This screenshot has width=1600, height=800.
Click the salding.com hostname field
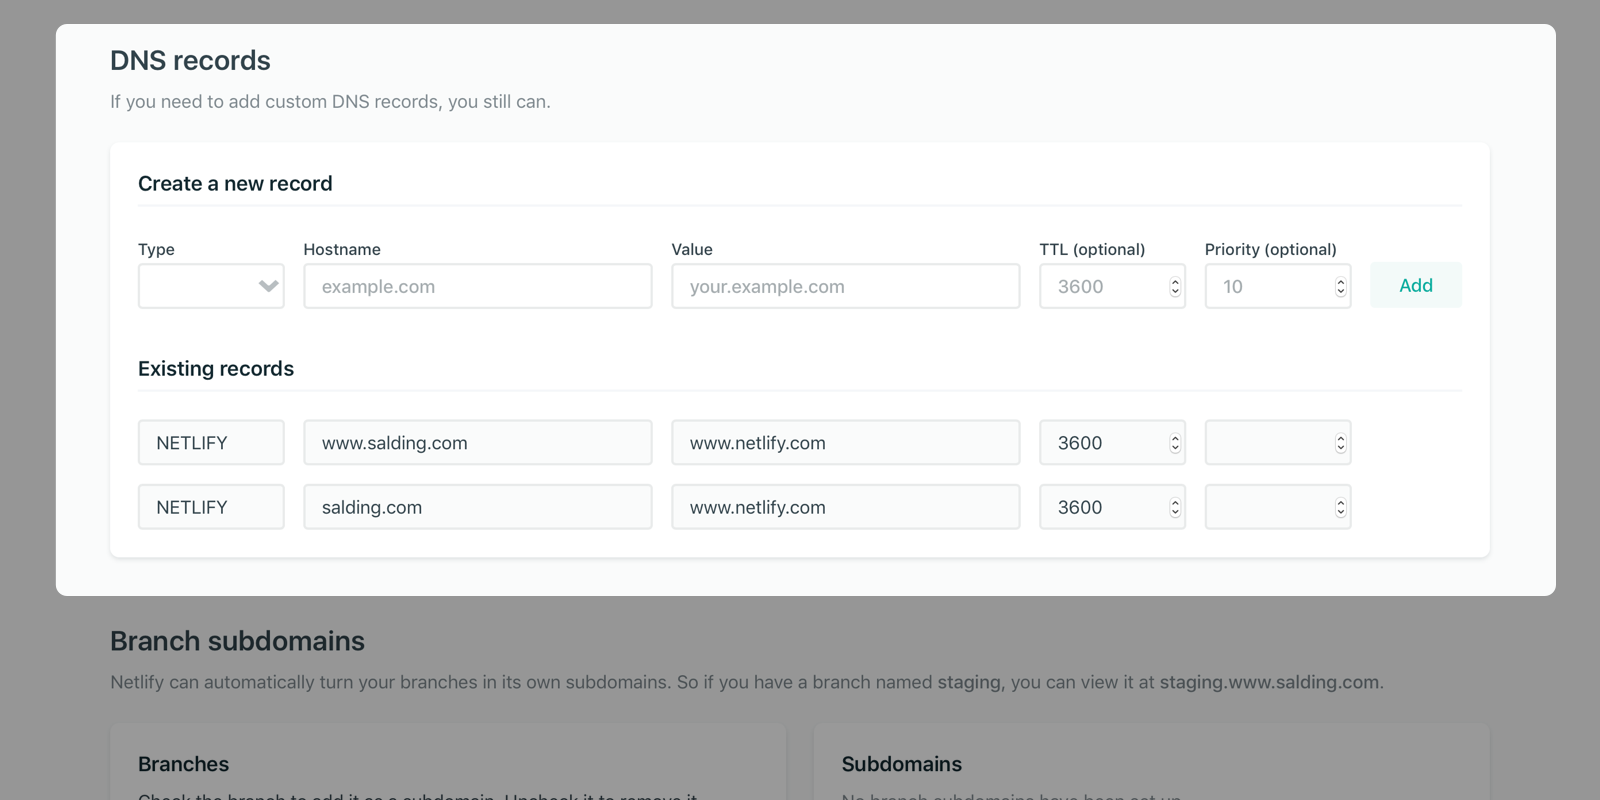[477, 507]
